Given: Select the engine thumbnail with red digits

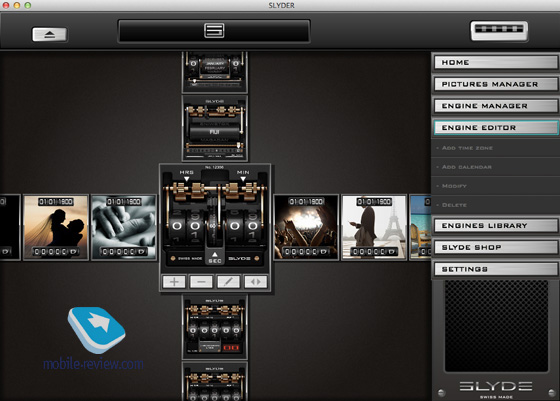Looking at the screenshot, I should point(215,326).
